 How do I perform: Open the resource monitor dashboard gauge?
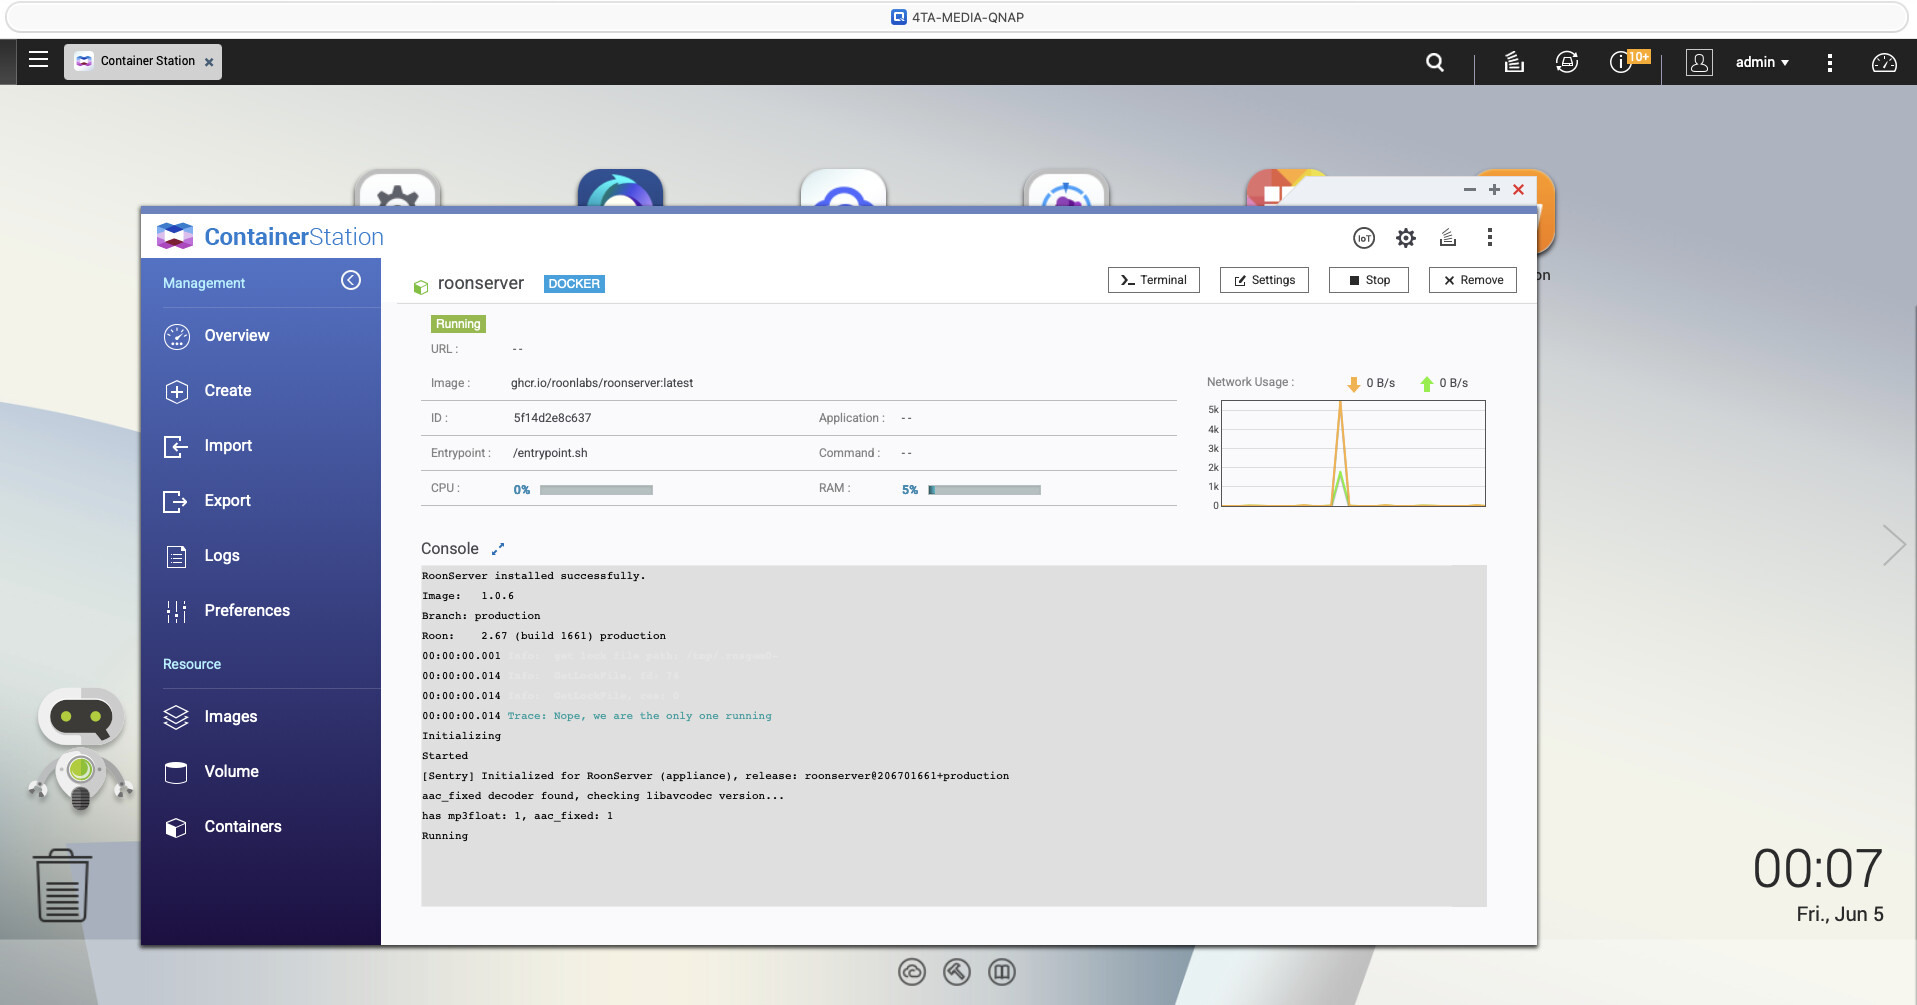pyautogui.click(x=1884, y=62)
